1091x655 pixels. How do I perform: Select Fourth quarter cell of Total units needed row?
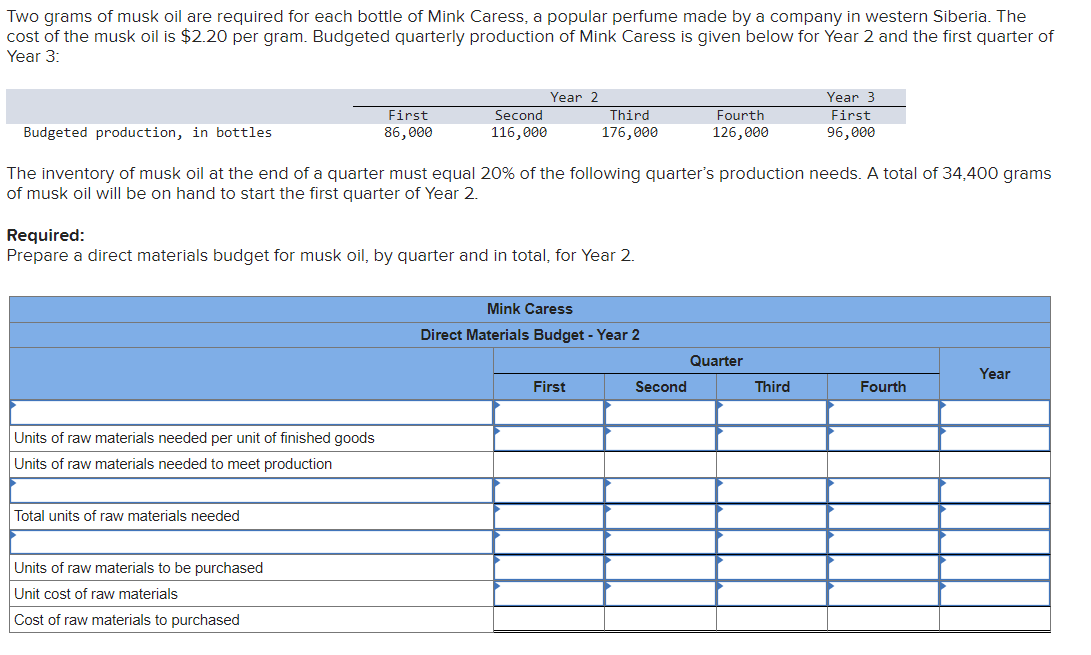coord(883,516)
